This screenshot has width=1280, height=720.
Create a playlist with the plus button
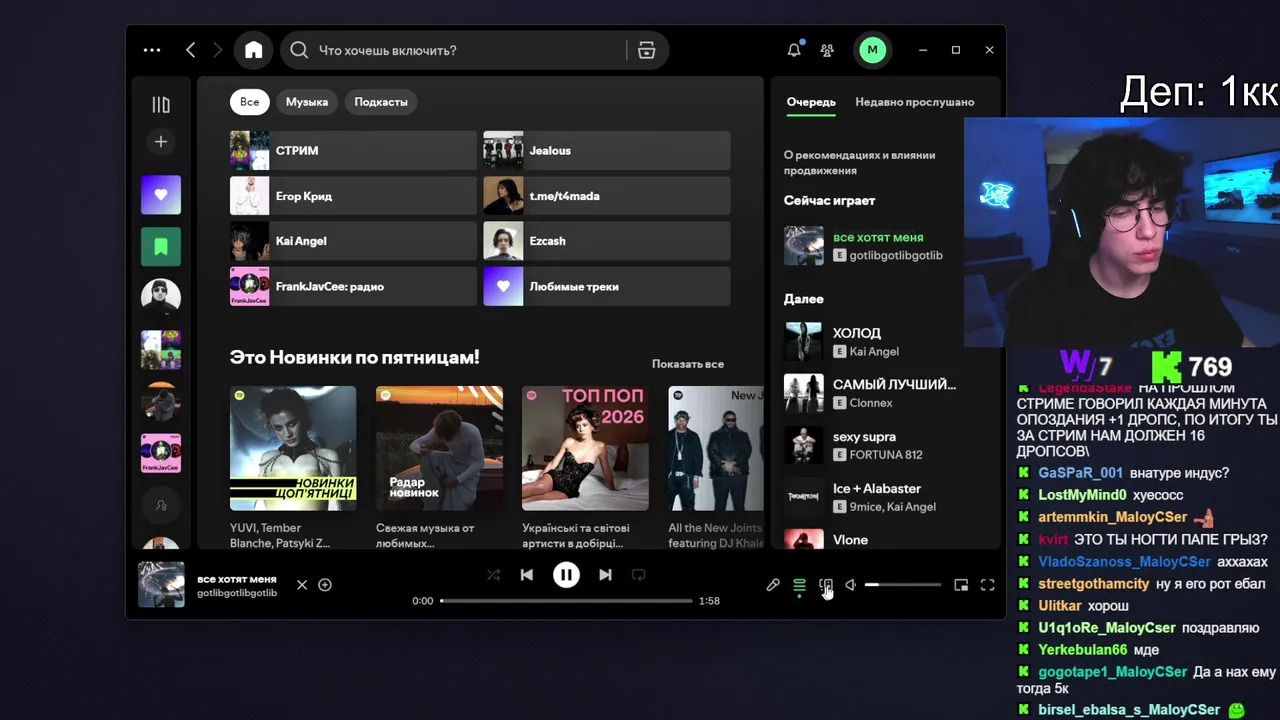161,142
